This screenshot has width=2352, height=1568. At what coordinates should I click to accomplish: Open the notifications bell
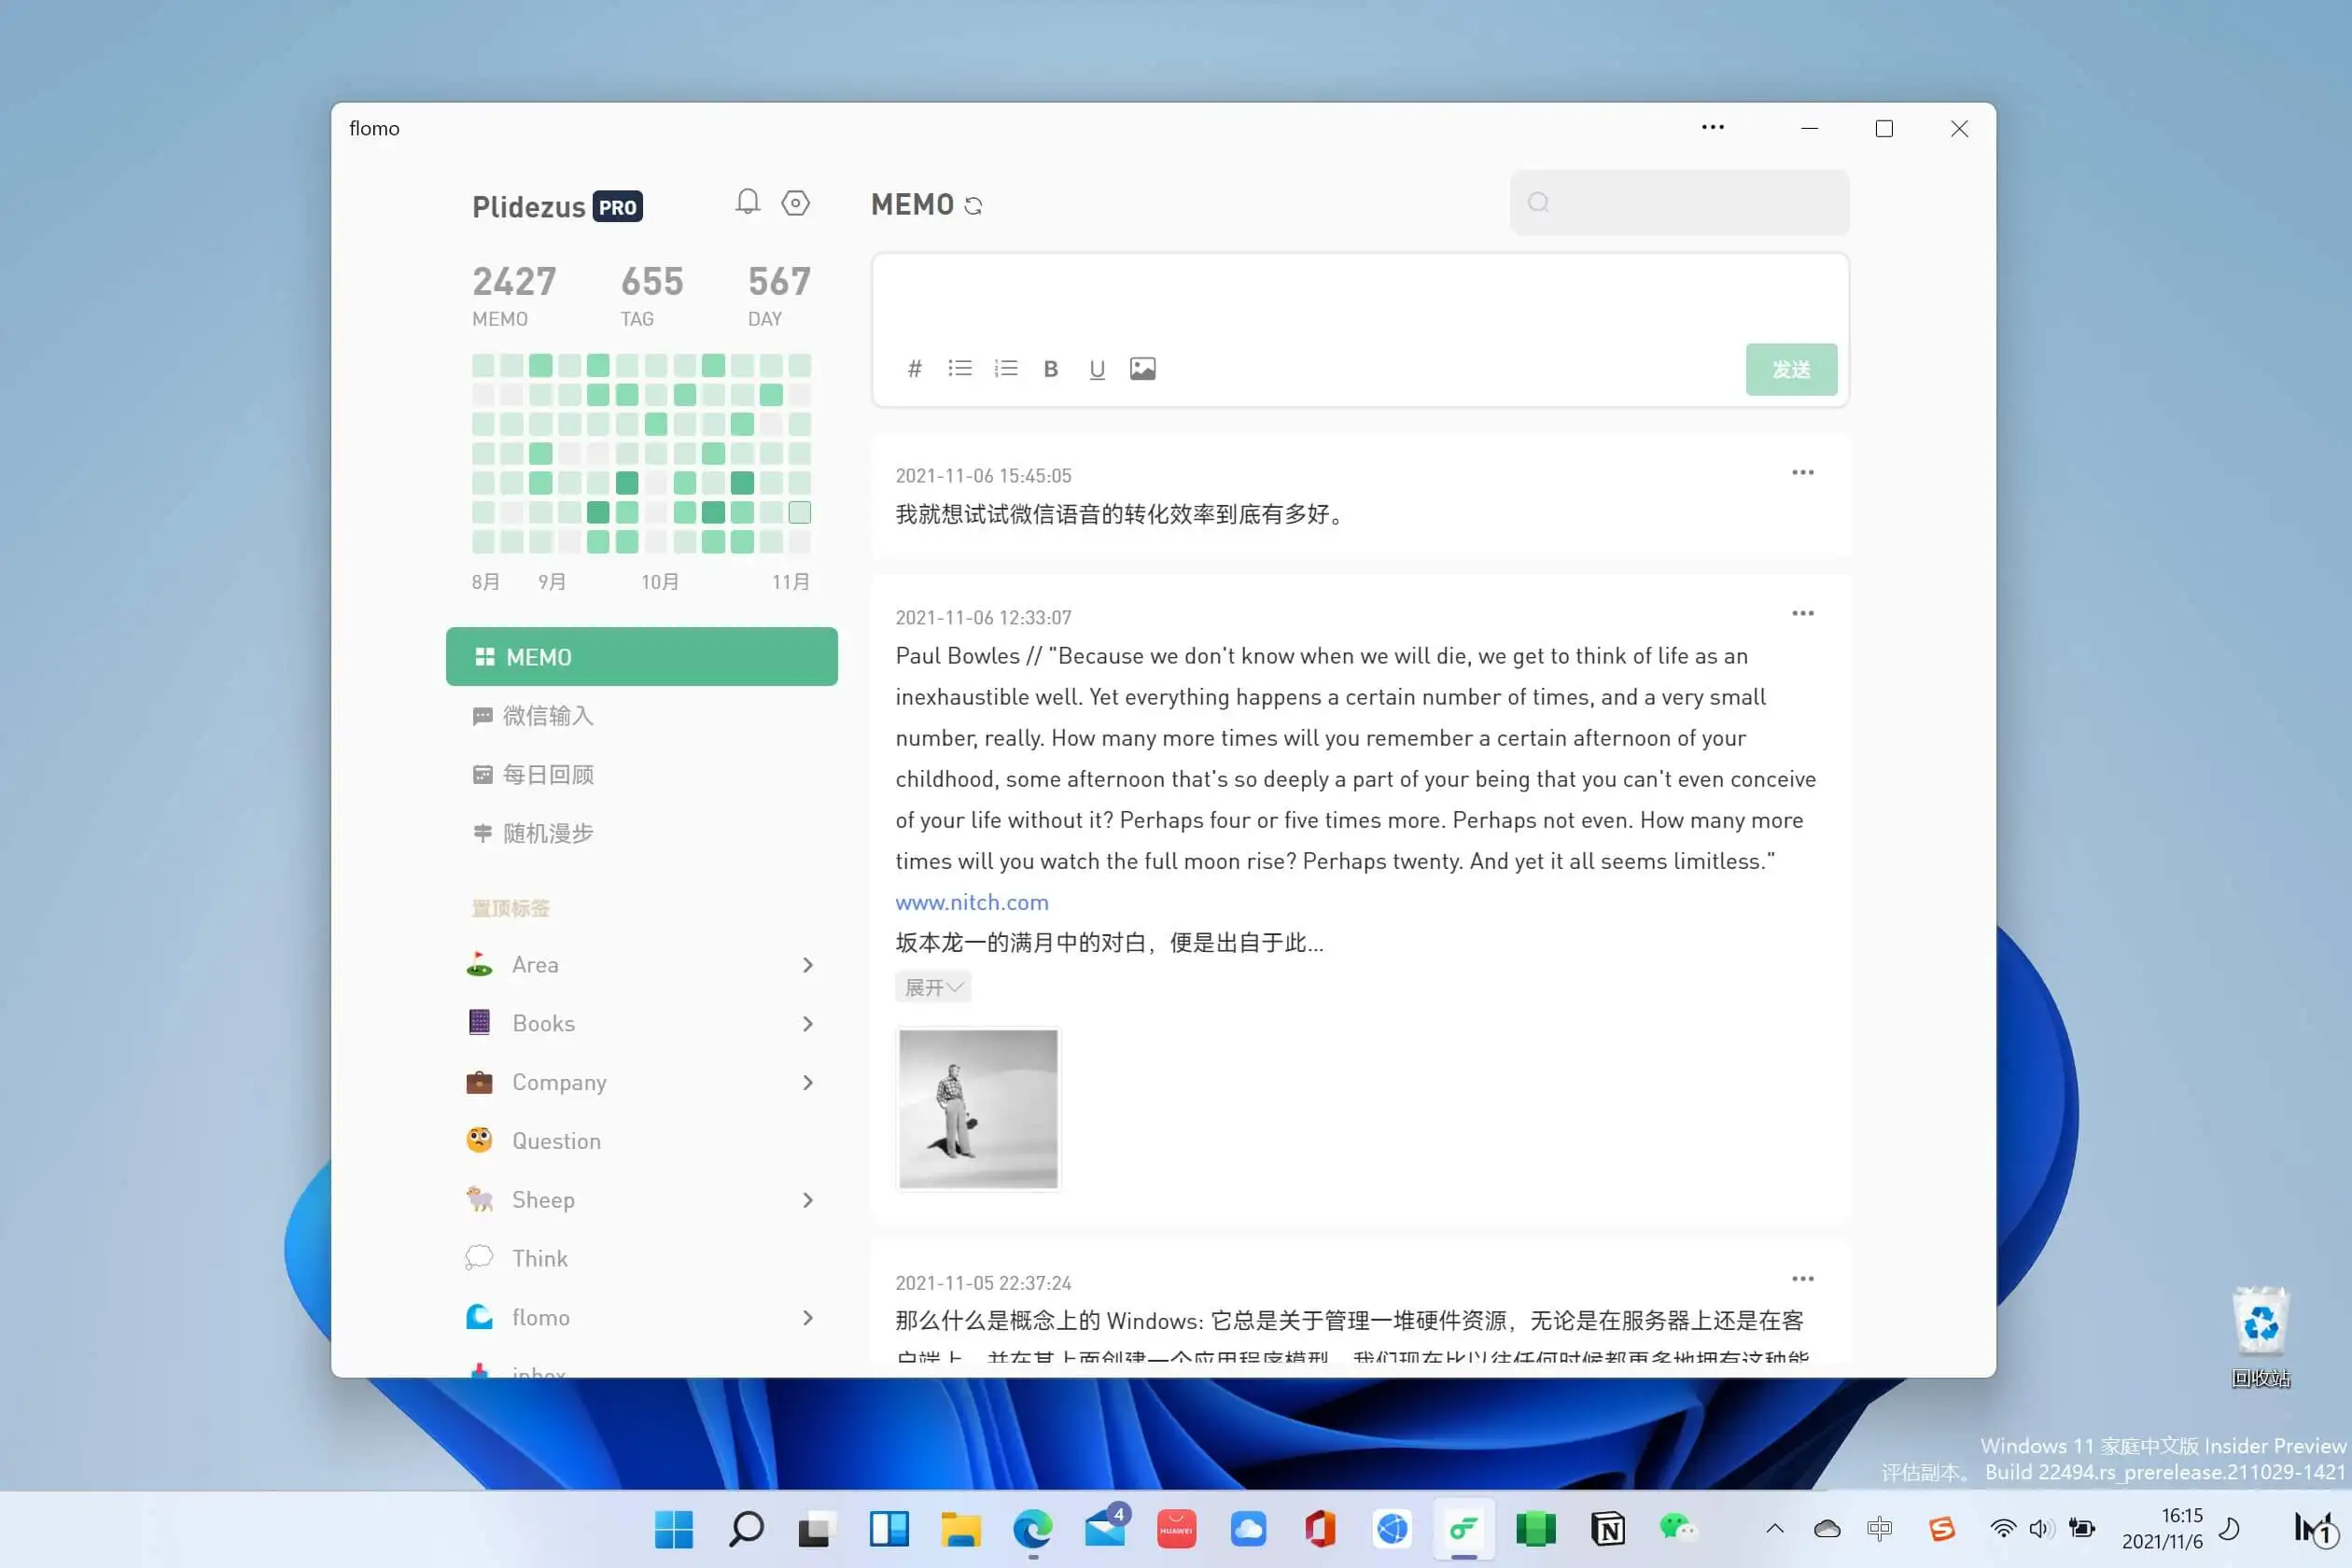point(747,202)
